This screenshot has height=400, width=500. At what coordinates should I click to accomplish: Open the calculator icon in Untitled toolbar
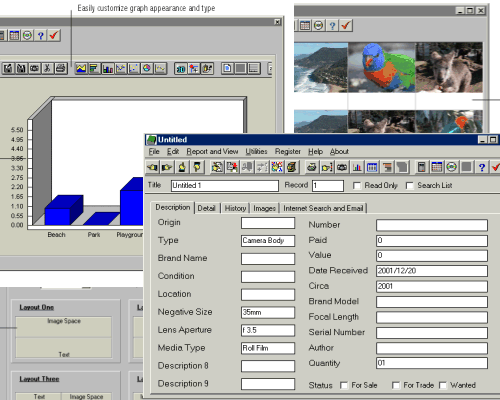421,167
